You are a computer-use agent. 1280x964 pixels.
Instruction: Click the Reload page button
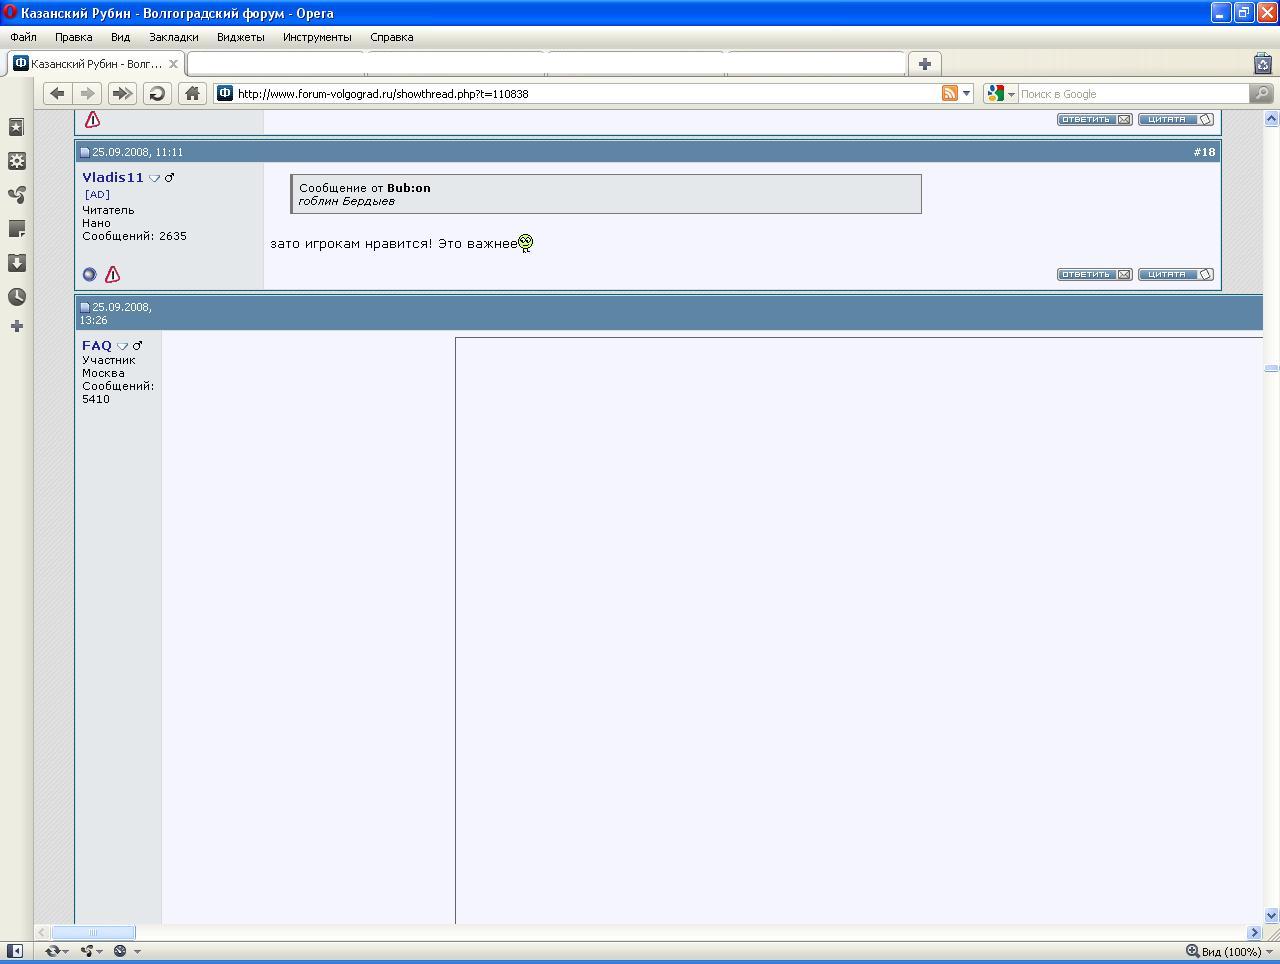(157, 93)
